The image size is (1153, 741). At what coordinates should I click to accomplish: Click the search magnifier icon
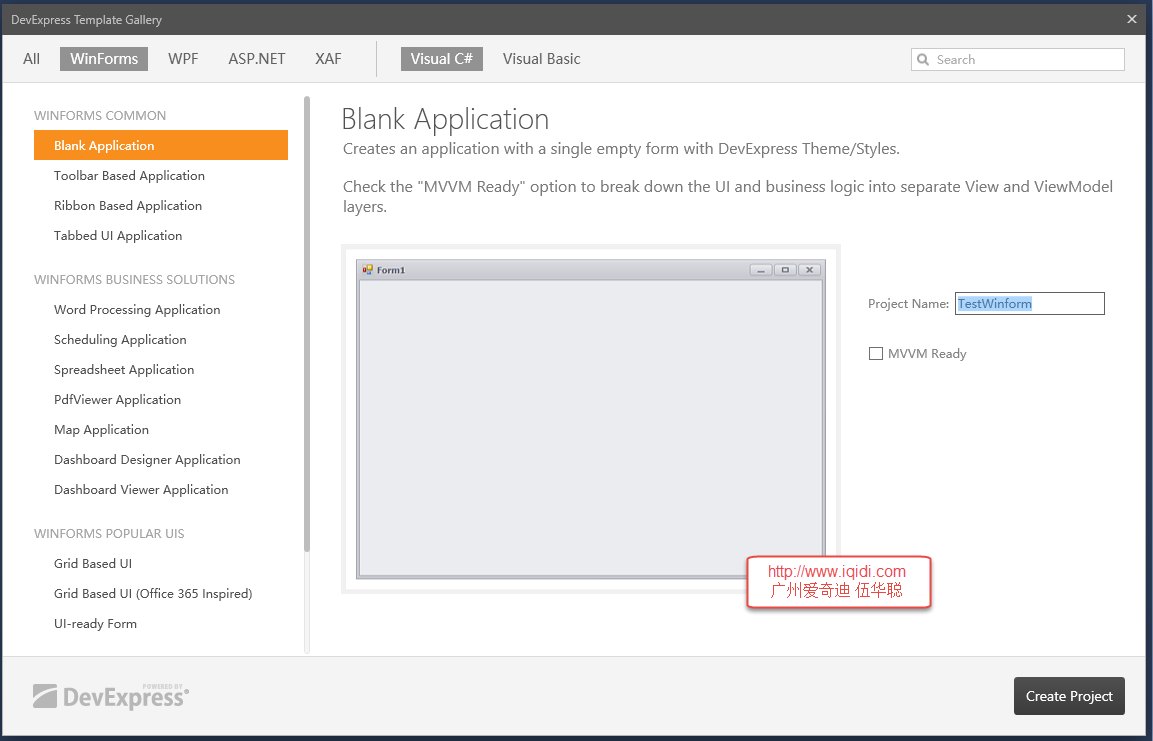pyautogui.click(x=923, y=60)
